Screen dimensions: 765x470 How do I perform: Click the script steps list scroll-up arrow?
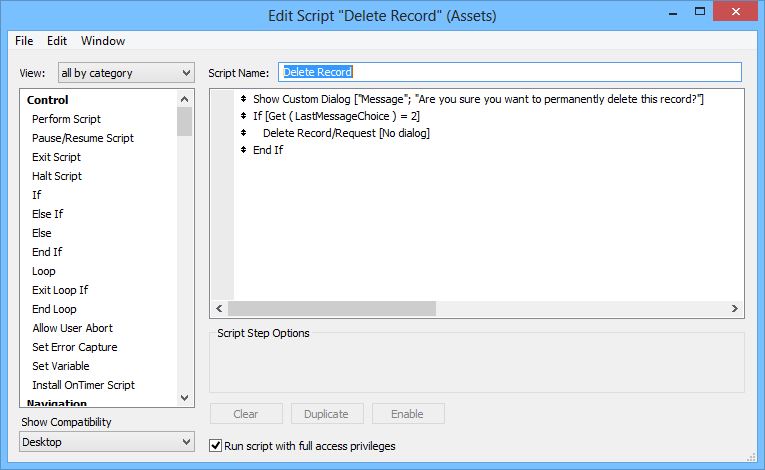185,98
